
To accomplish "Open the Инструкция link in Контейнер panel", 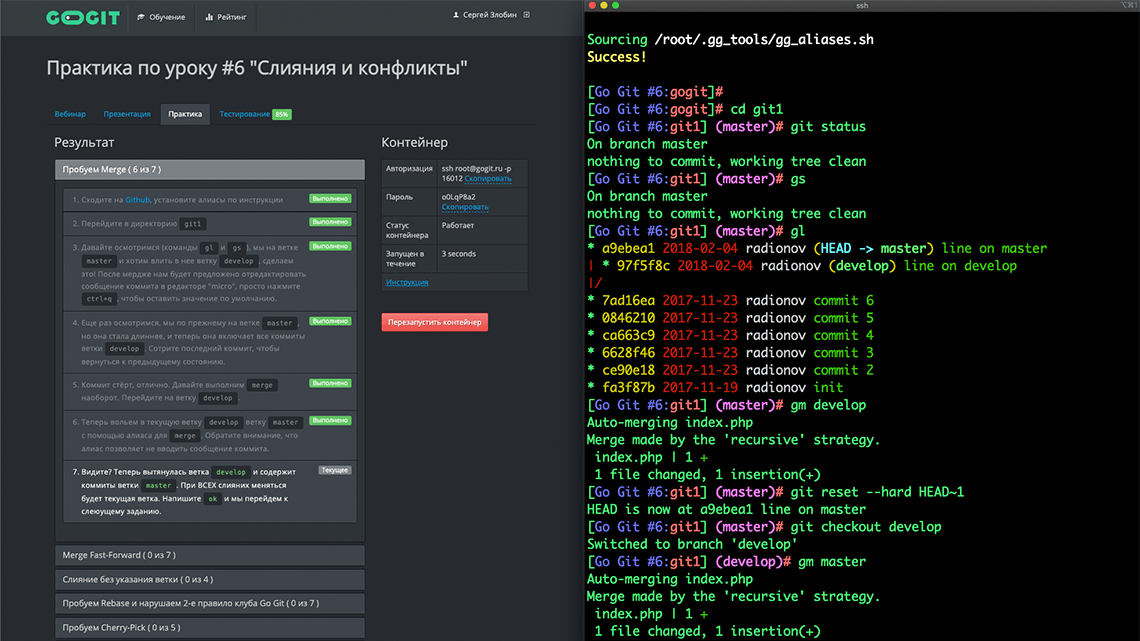I will point(407,283).
